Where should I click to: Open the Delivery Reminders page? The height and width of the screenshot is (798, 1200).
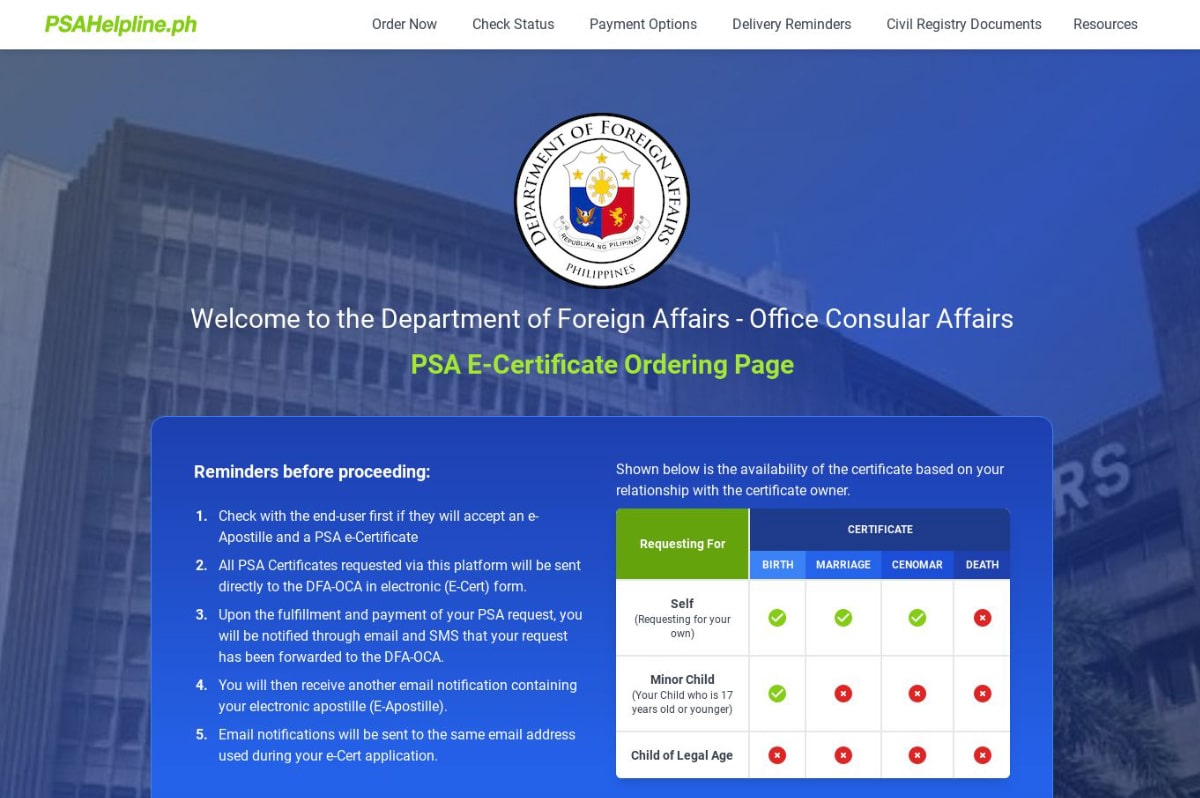pos(791,24)
